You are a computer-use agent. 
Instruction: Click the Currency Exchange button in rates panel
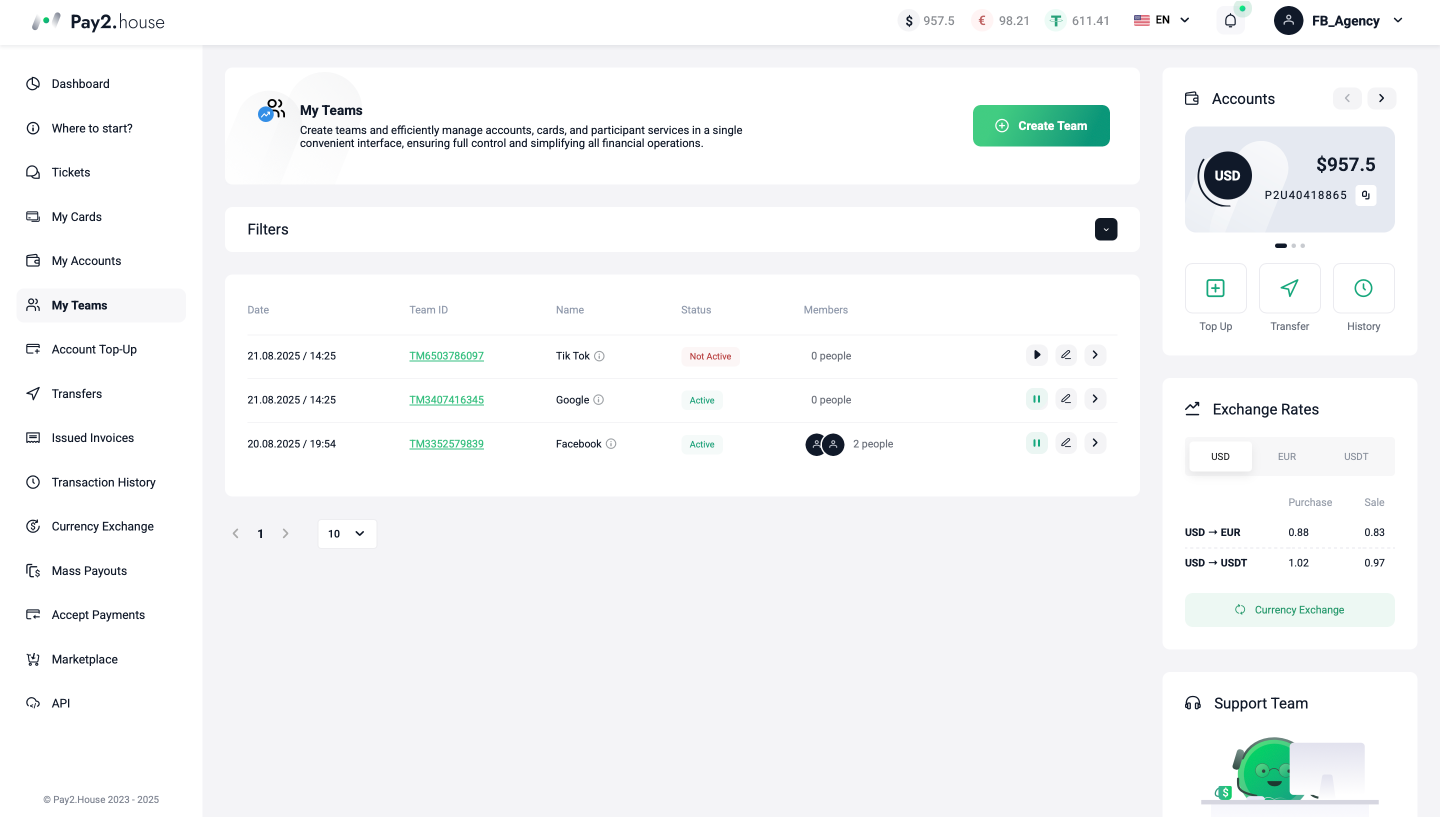(x=1290, y=610)
